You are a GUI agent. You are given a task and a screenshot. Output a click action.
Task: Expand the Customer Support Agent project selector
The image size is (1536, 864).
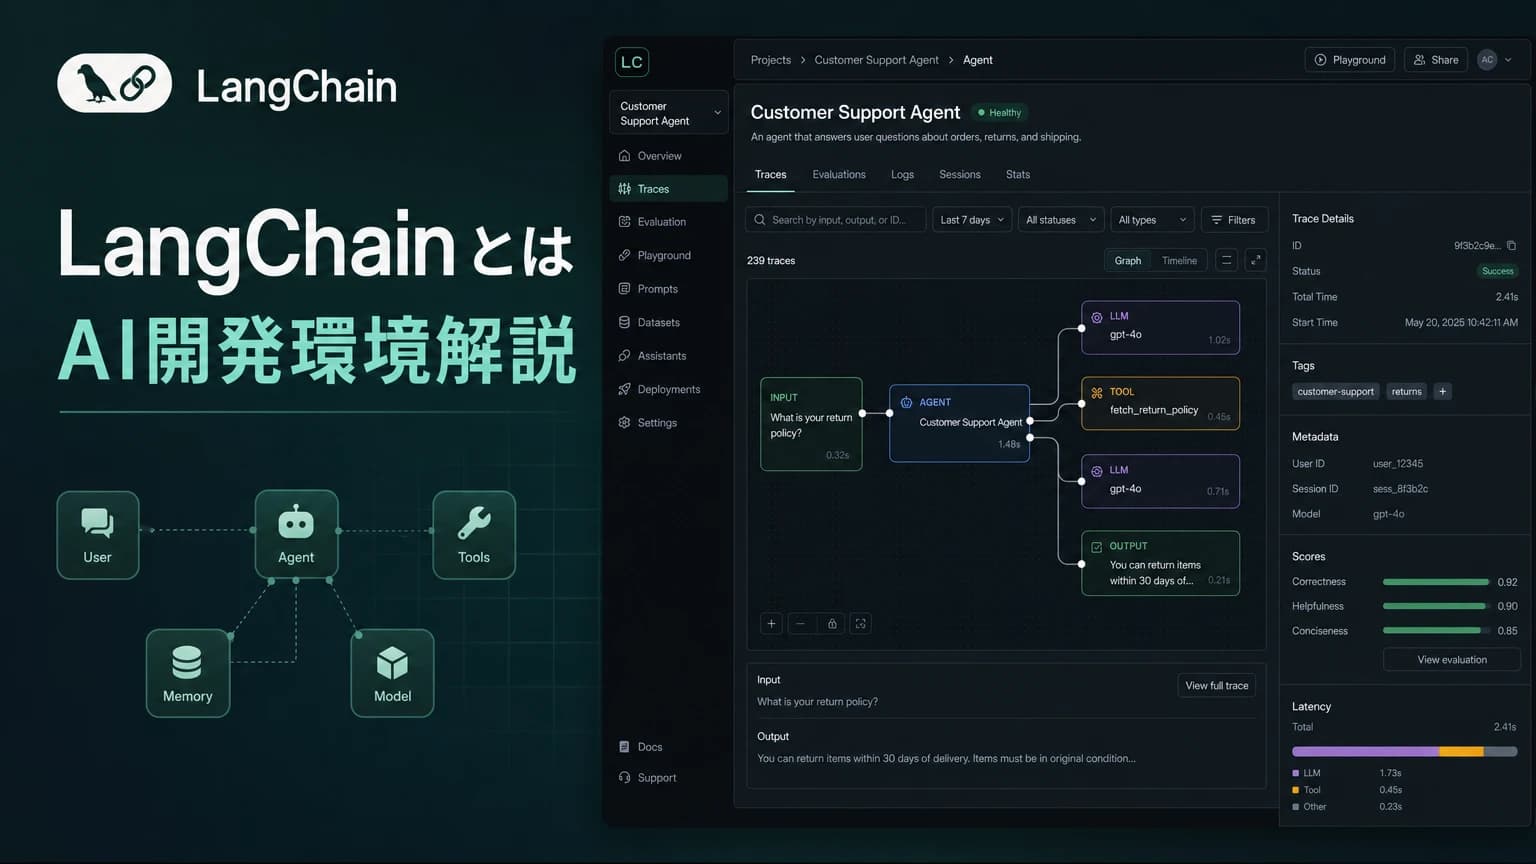pyautogui.click(x=669, y=113)
